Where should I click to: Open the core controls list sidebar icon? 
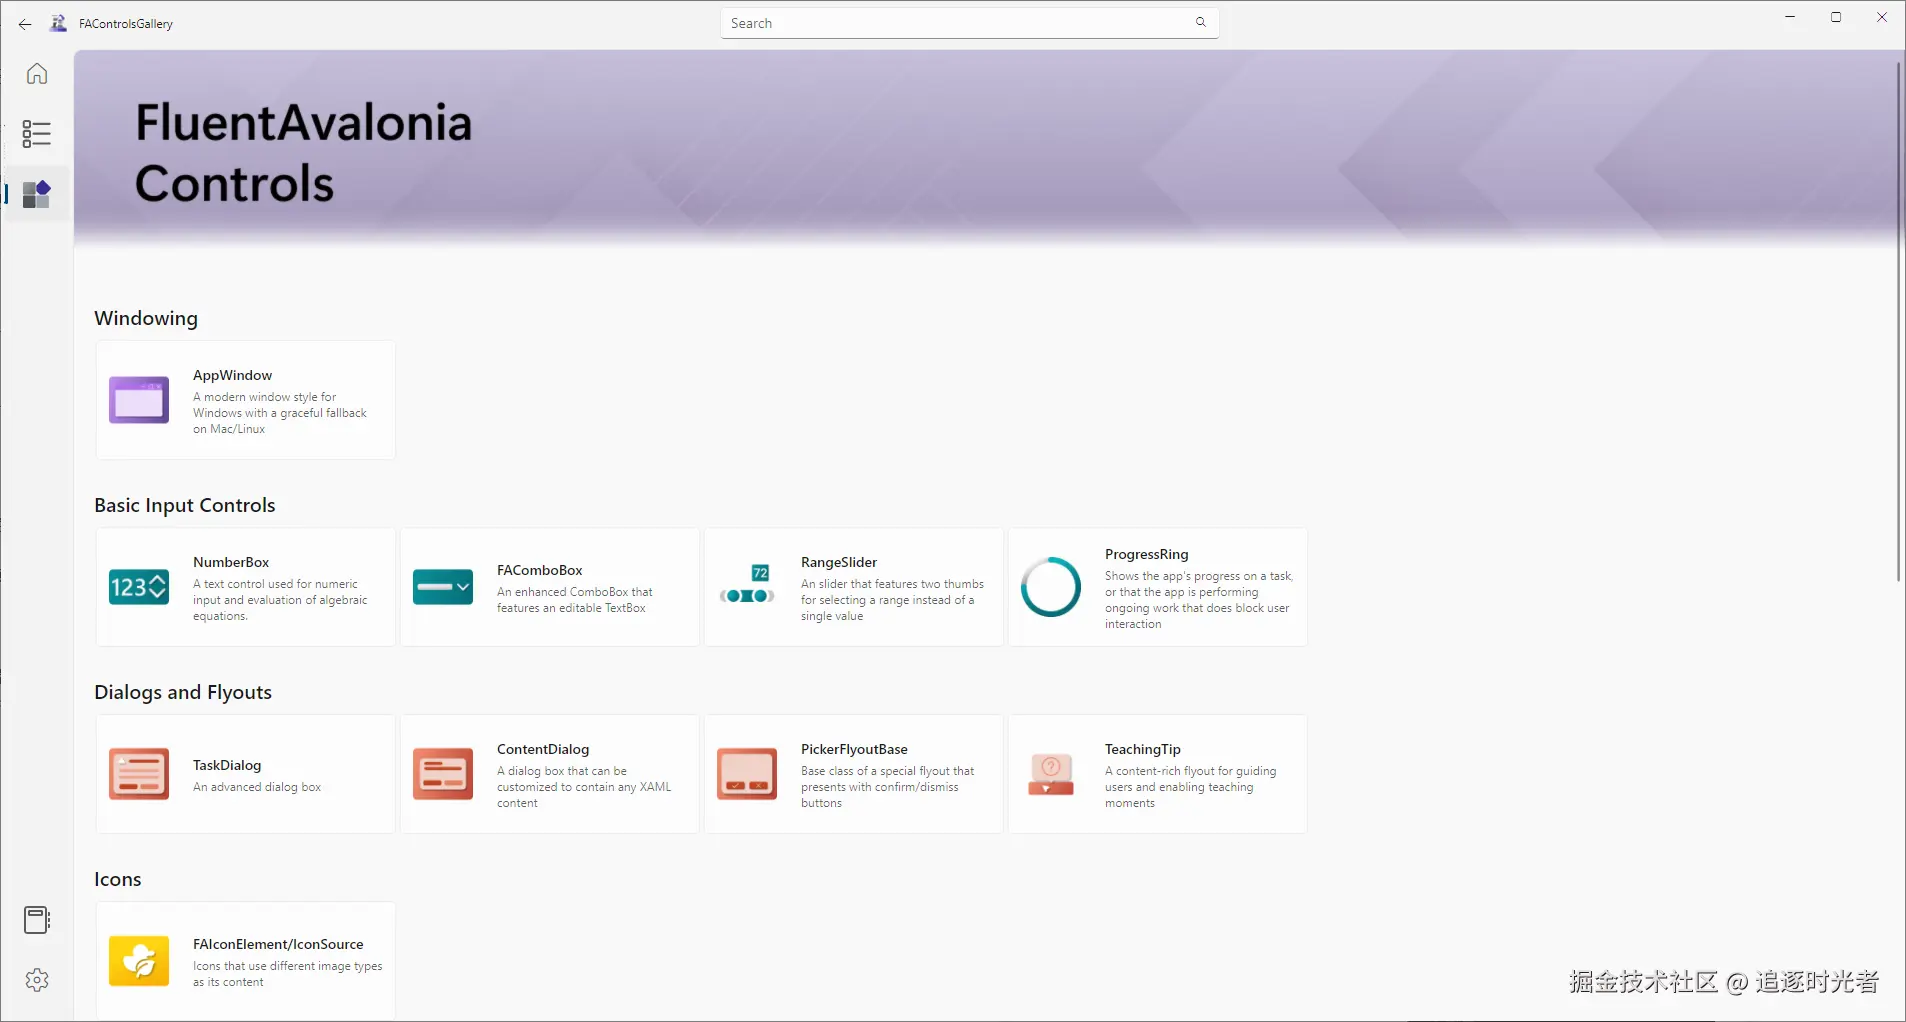37,134
